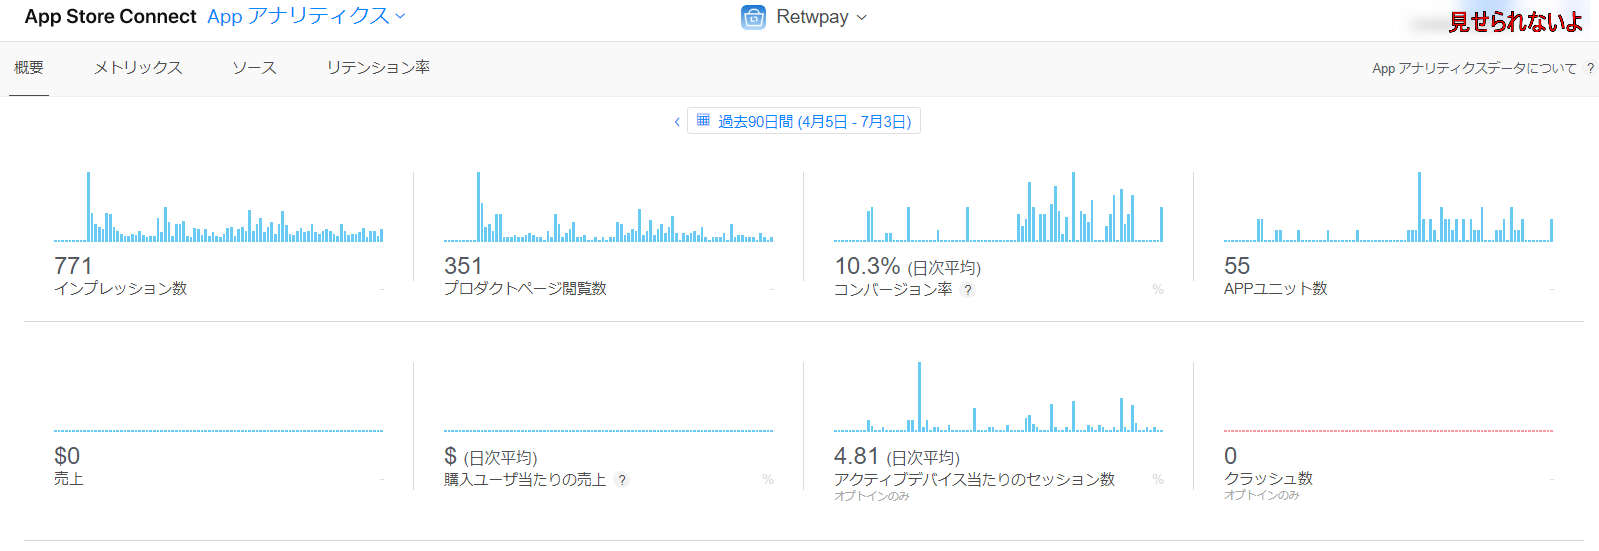This screenshot has width=1599, height=551.
Task: Click help icon beside 購入ユーザ当たりの売上
Action: 622,480
